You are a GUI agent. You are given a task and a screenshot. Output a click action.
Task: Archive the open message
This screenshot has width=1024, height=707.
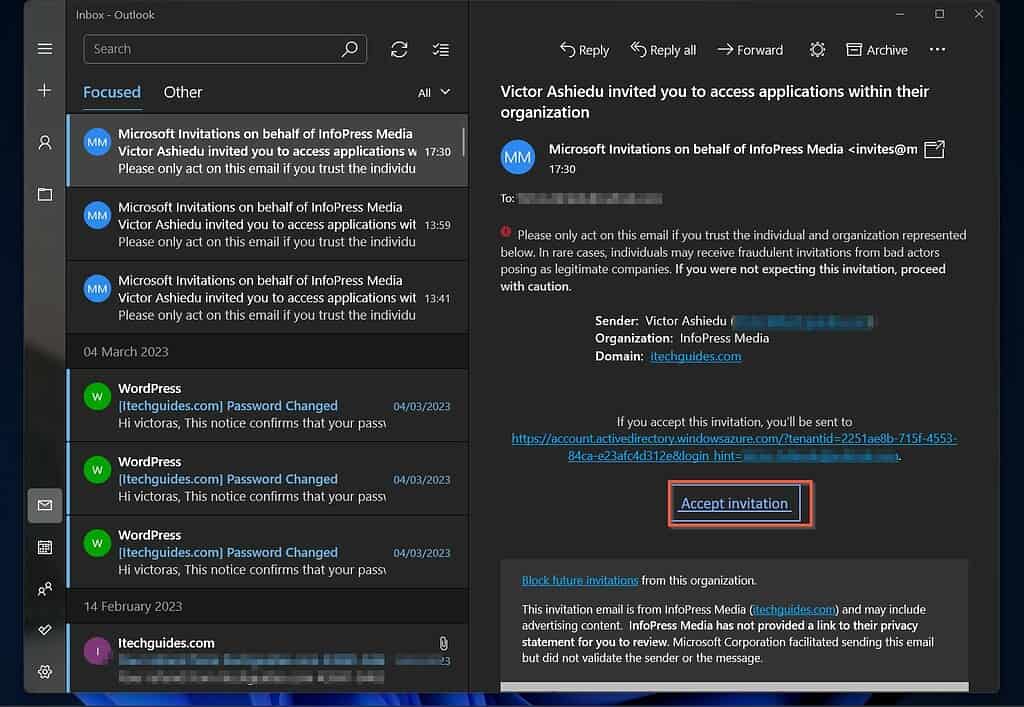click(876, 50)
